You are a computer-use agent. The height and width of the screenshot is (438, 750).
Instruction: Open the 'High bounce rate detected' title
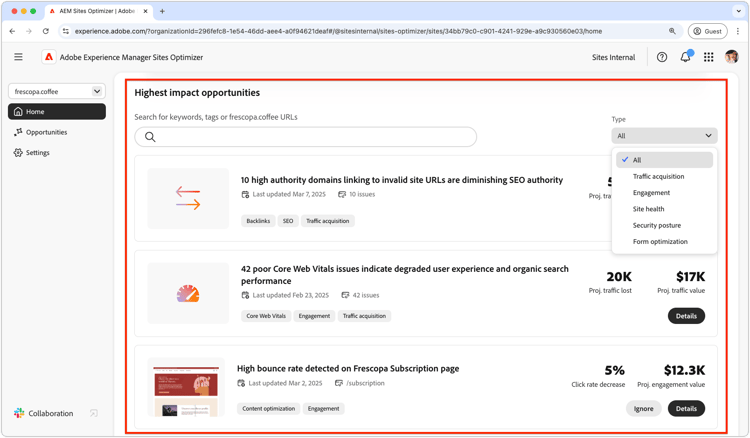pos(348,368)
